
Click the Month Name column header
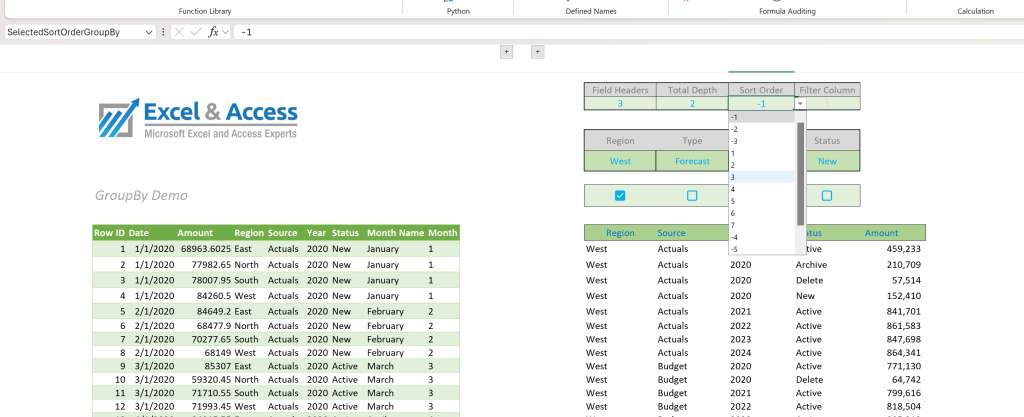[395, 233]
